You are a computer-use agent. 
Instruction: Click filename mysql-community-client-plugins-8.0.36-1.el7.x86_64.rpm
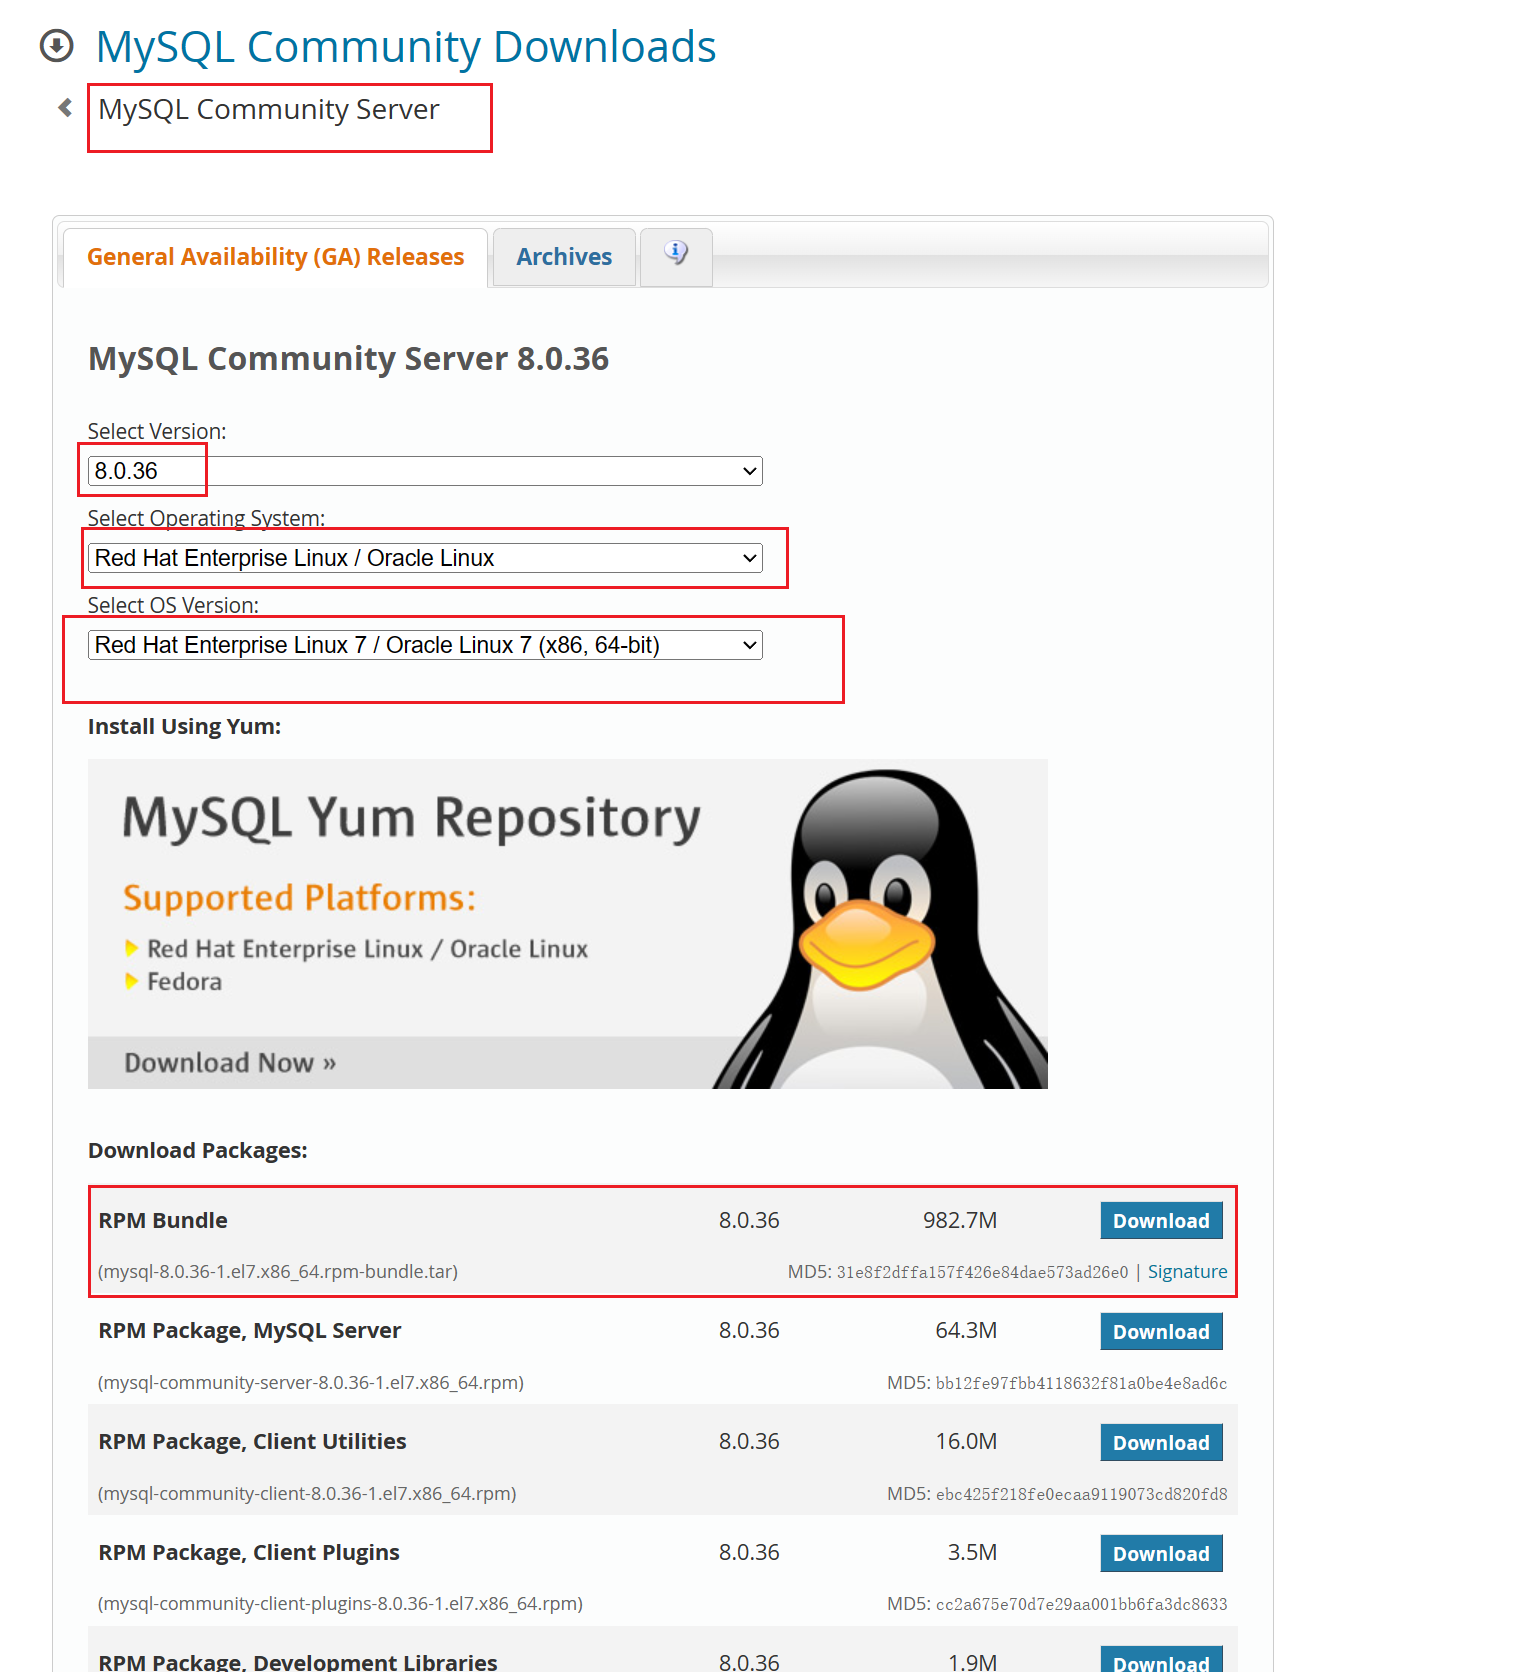pos(340,1604)
